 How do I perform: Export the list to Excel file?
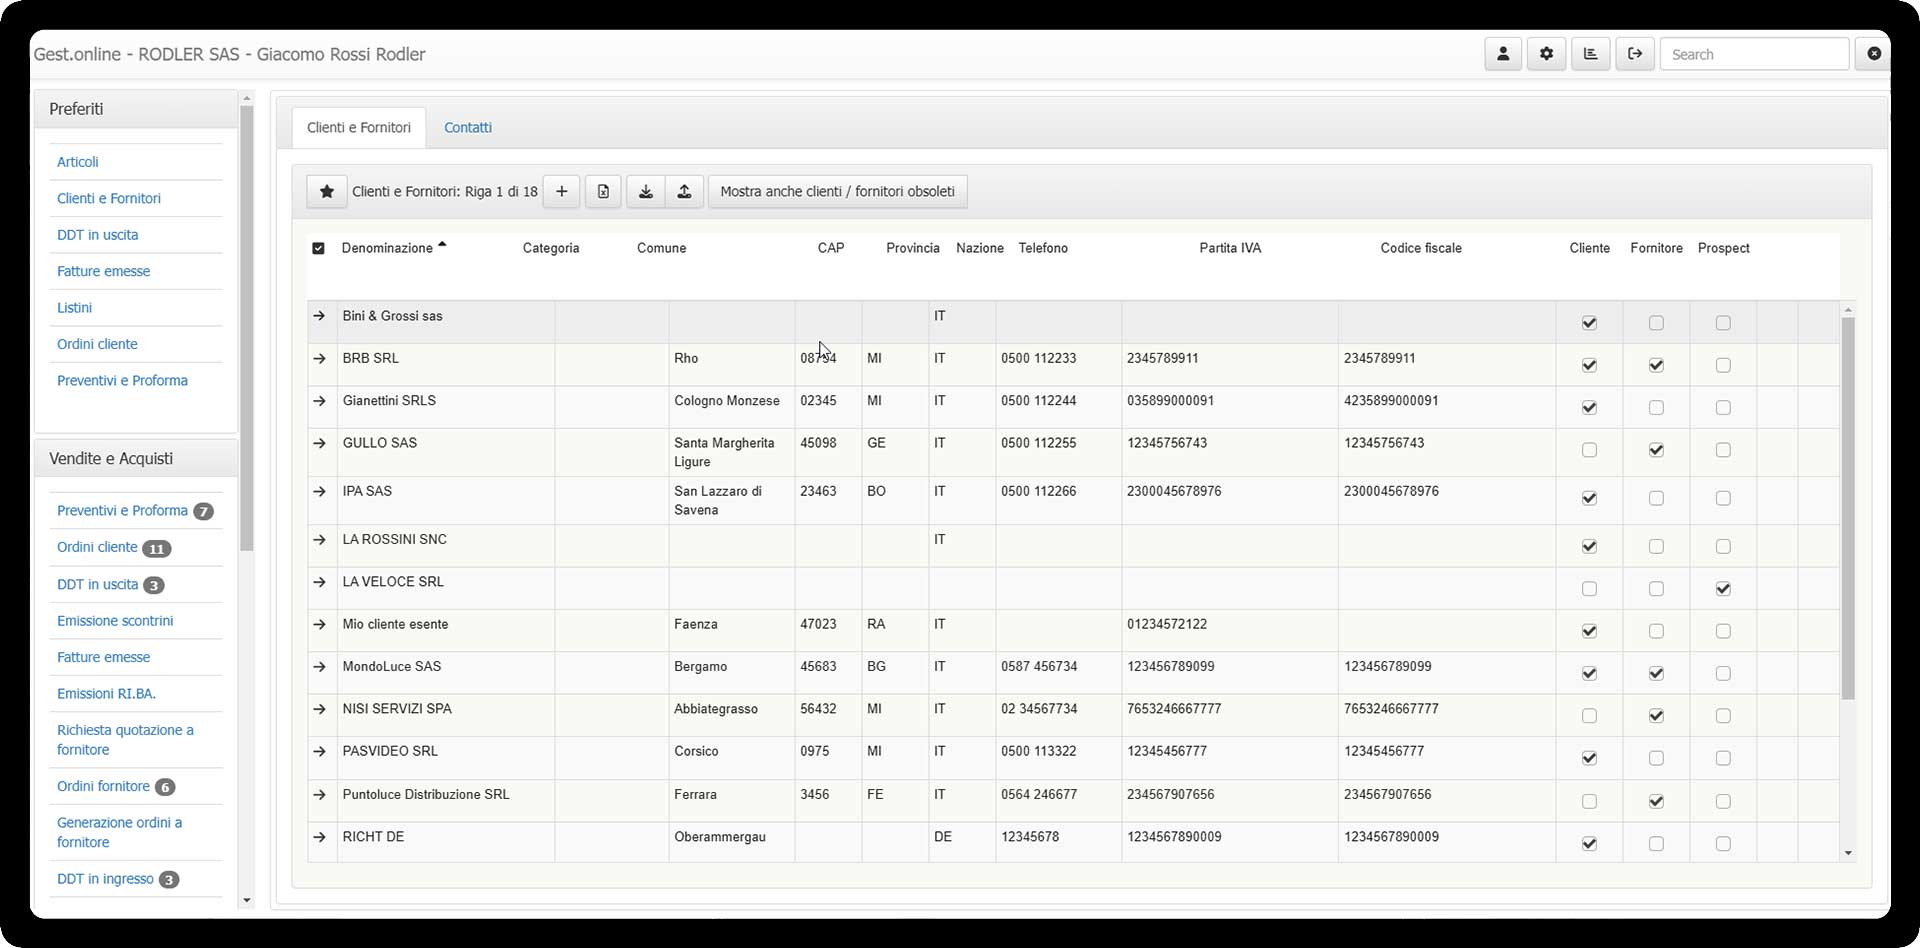(603, 192)
